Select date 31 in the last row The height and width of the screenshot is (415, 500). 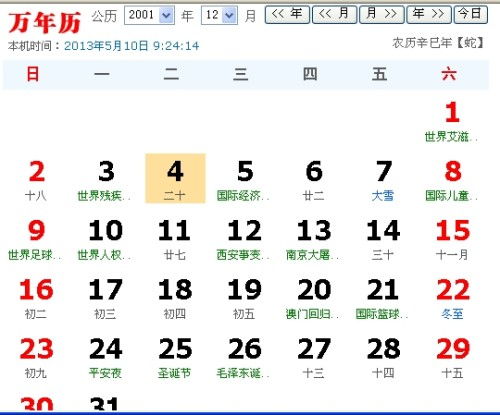tap(105, 404)
